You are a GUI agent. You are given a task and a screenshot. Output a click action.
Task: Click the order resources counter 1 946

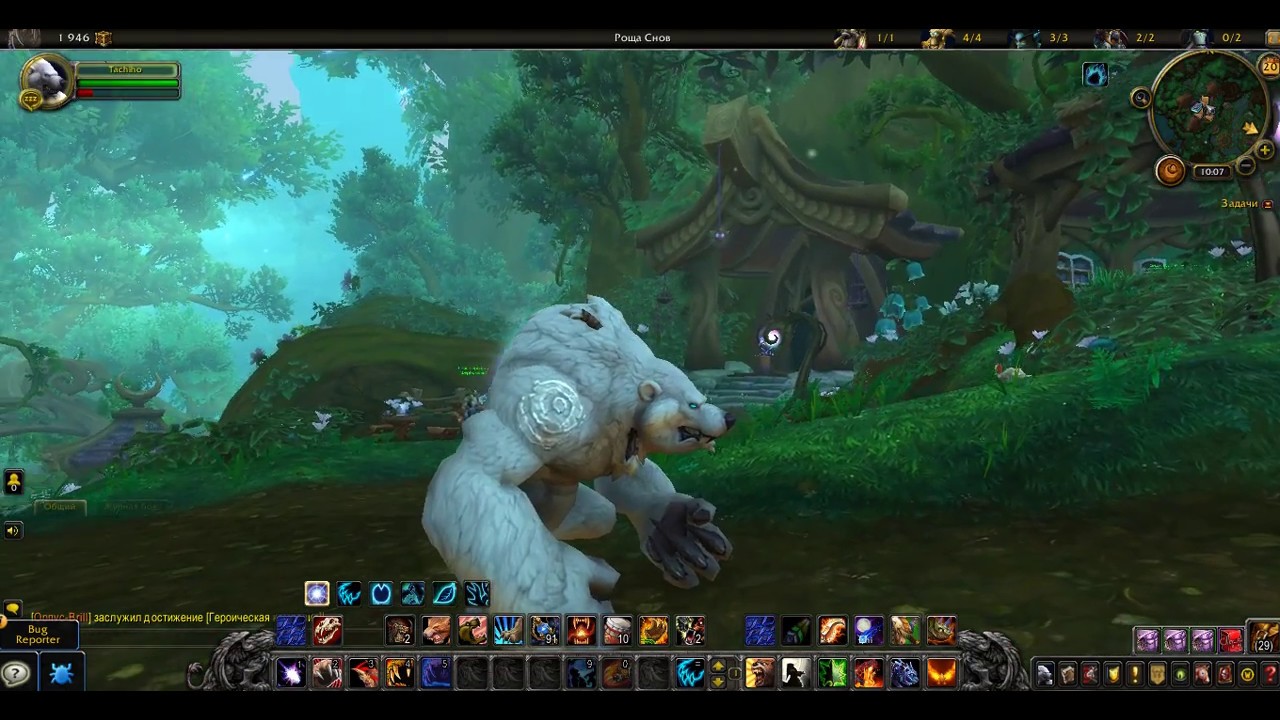pyautogui.click(x=84, y=38)
